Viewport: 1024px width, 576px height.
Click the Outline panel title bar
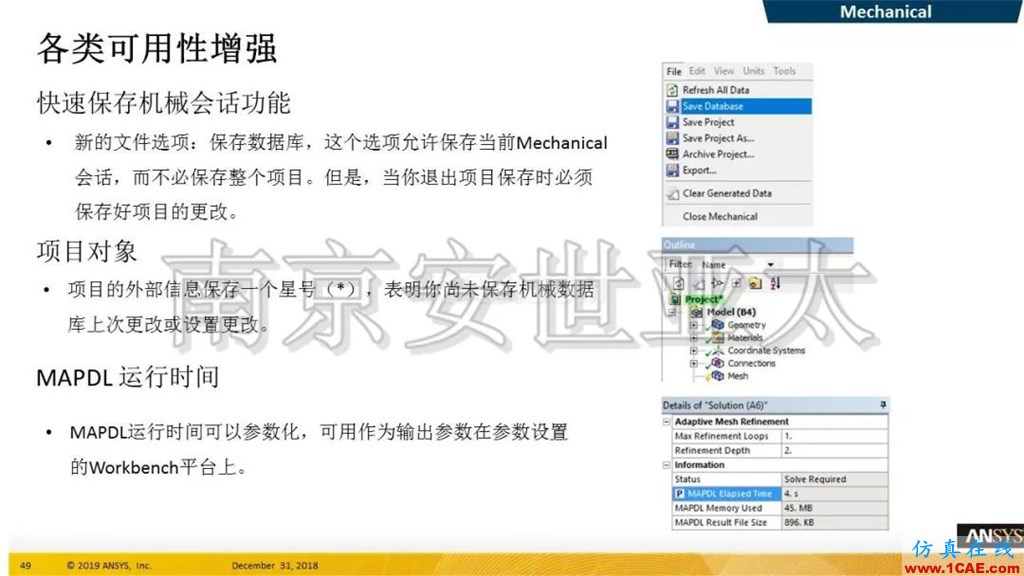[x=758, y=245]
